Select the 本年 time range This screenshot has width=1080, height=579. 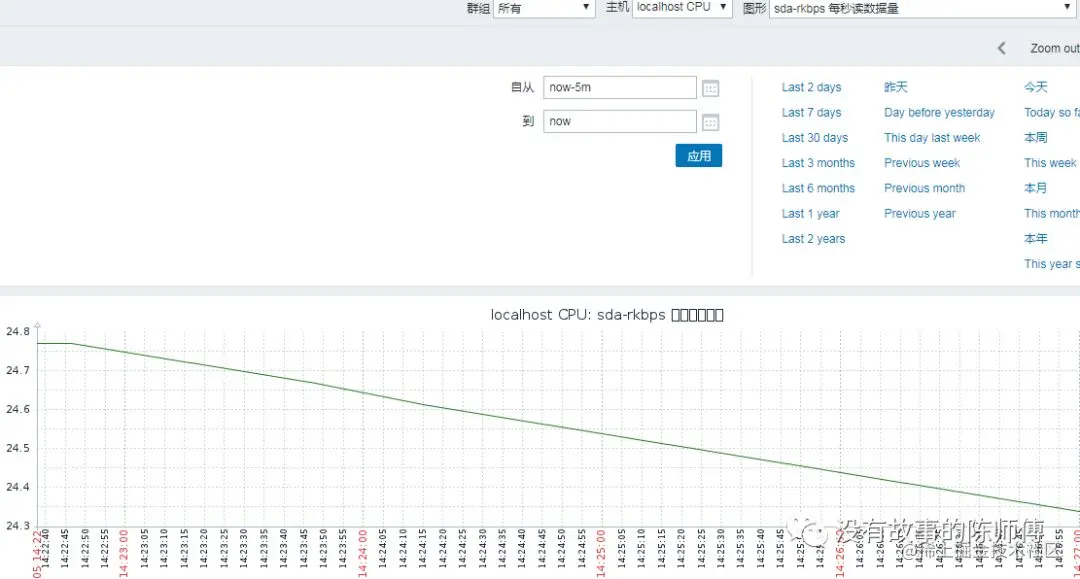click(x=1036, y=239)
